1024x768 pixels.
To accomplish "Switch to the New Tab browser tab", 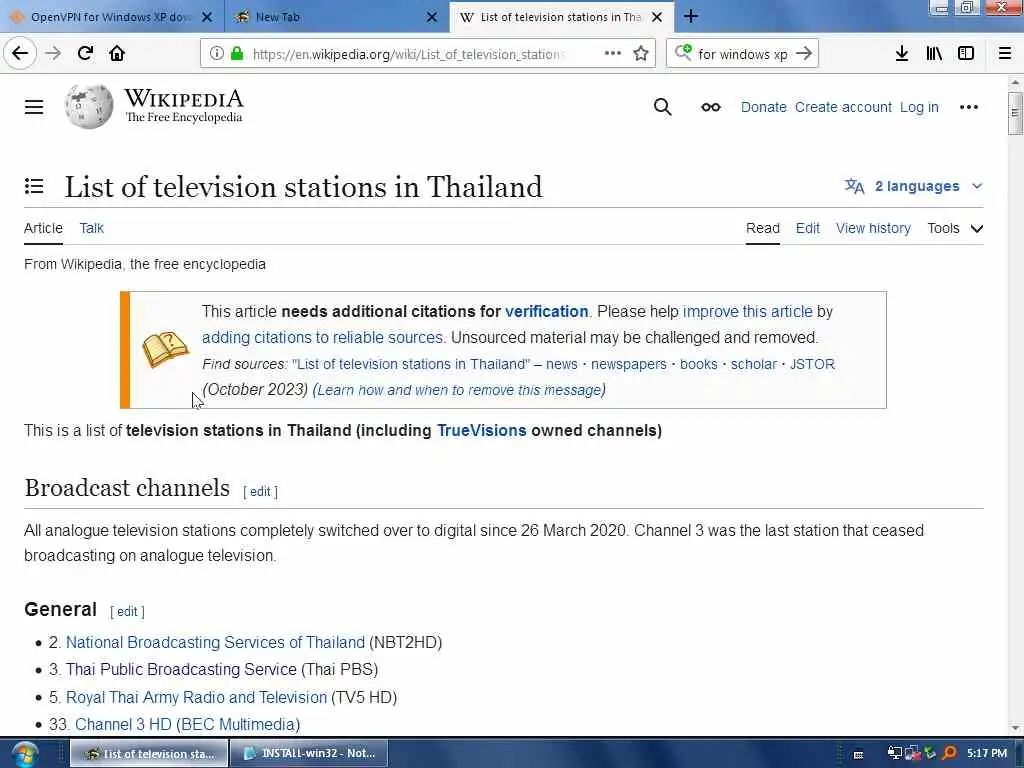I will [337, 17].
